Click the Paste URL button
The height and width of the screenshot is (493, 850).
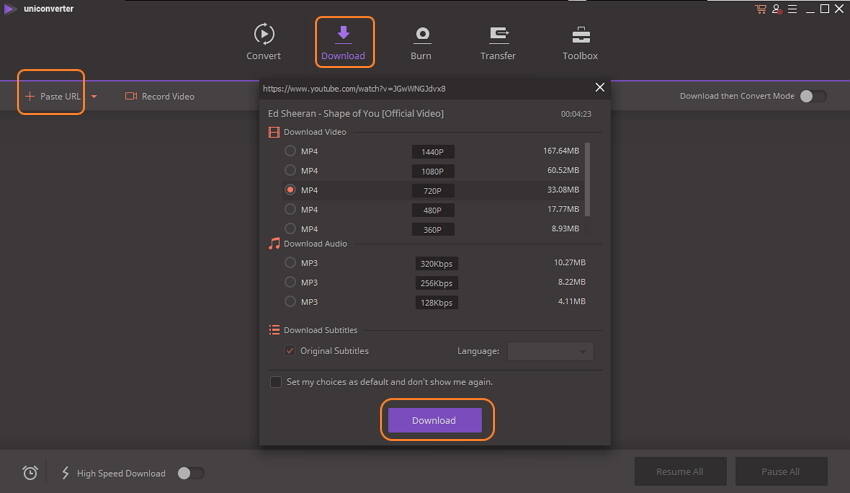(x=53, y=96)
